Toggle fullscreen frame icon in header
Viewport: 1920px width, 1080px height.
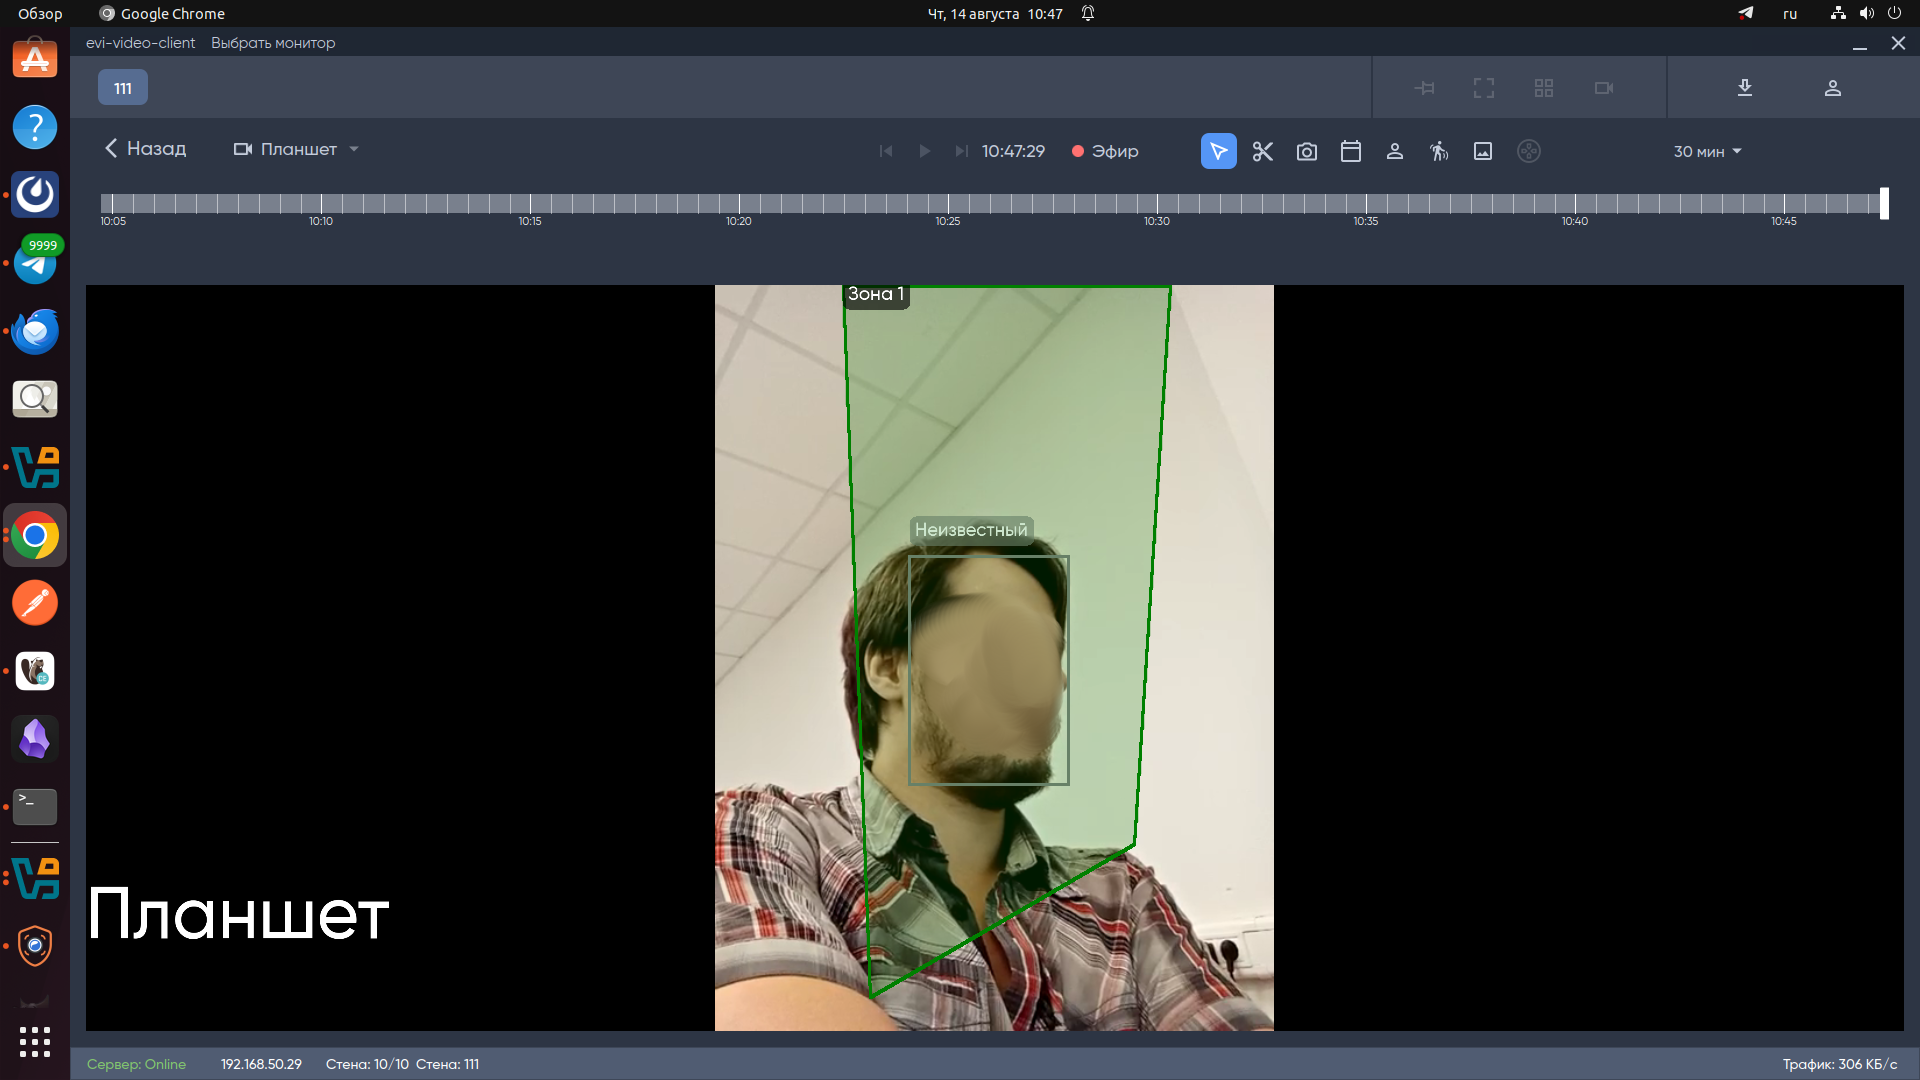pos(1483,88)
